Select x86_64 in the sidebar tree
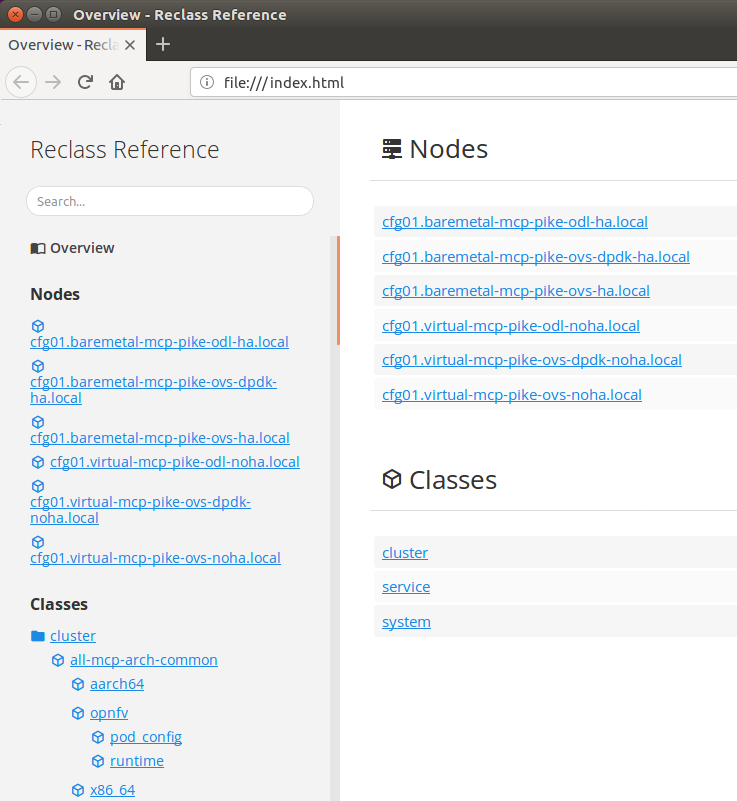The width and height of the screenshot is (737, 801). click(x=112, y=790)
